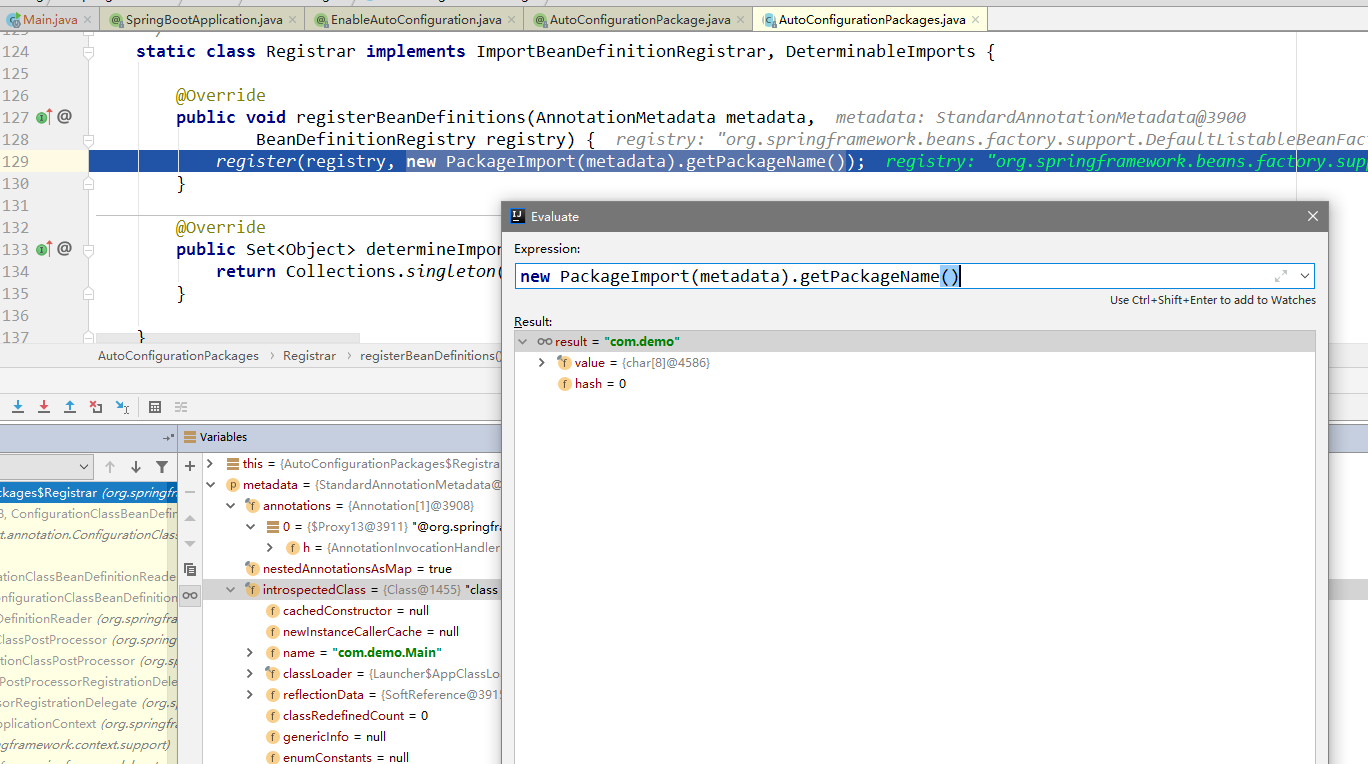Switch to the AutoConfigurationPackage.java tab
This screenshot has width=1368, height=764.
pyautogui.click(x=640, y=19)
